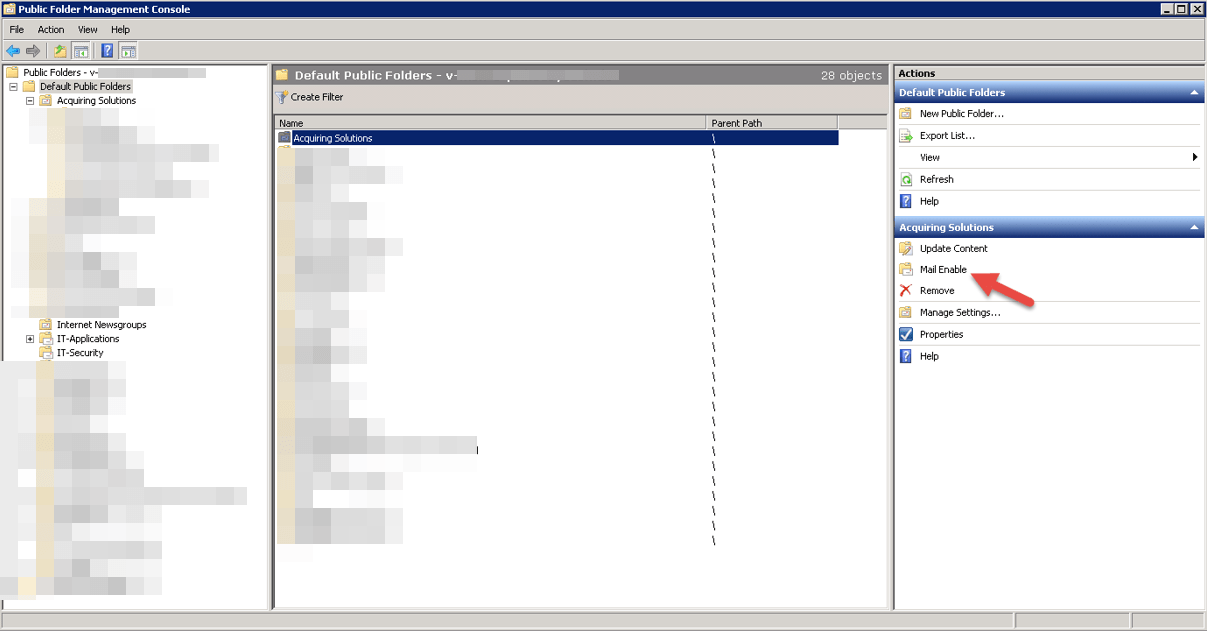Viewport: 1207px width, 631px height.
Task: Click the Up one level folder icon
Action: click(60, 51)
